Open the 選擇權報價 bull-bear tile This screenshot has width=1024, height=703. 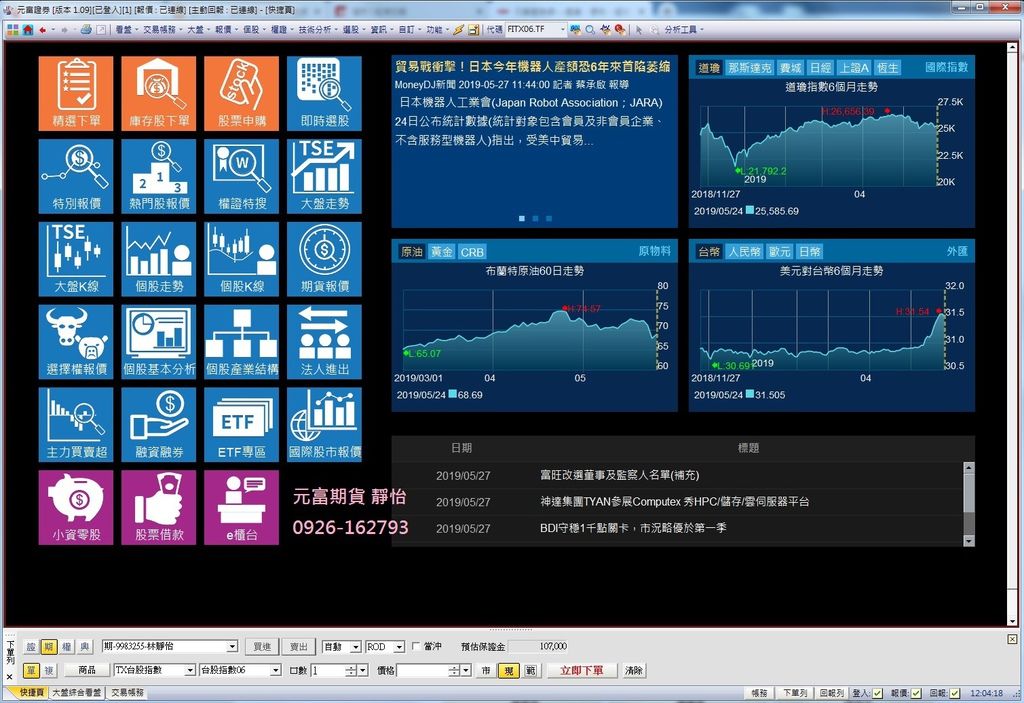[76, 342]
